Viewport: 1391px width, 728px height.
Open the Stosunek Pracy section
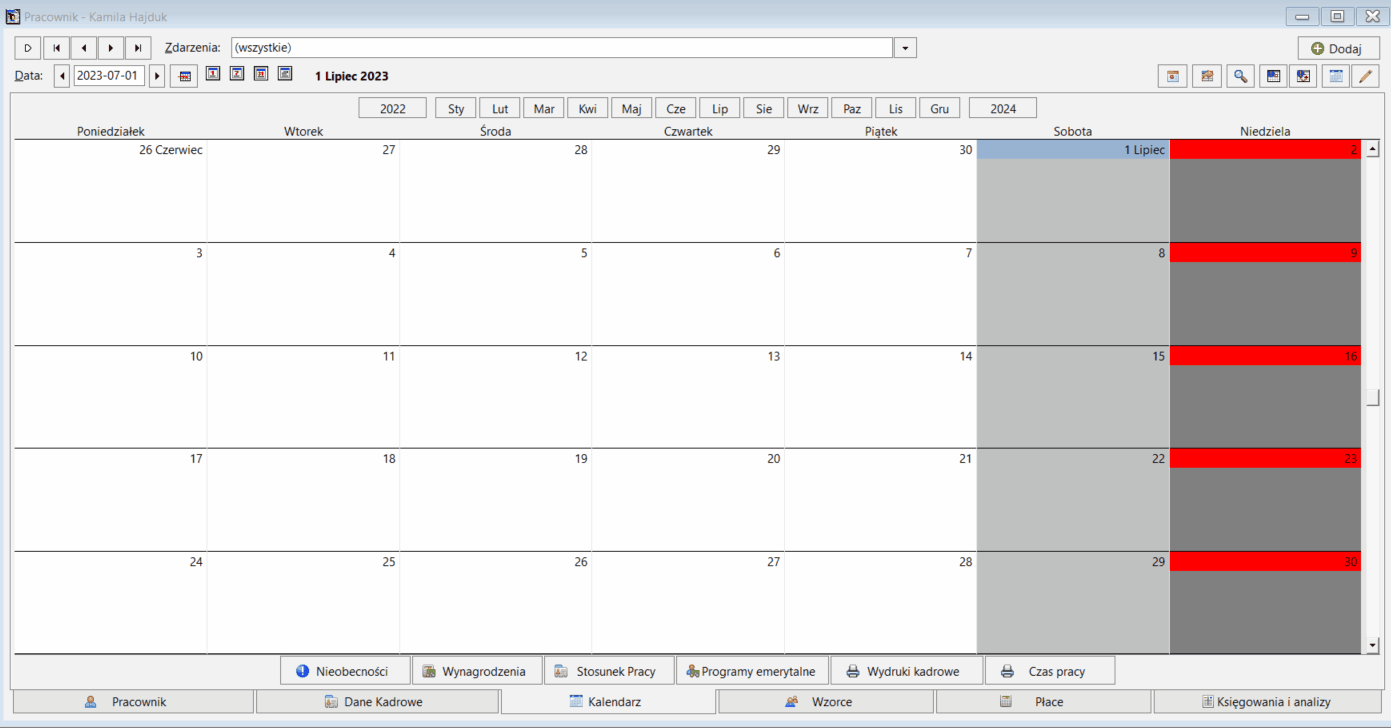(610, 671)
